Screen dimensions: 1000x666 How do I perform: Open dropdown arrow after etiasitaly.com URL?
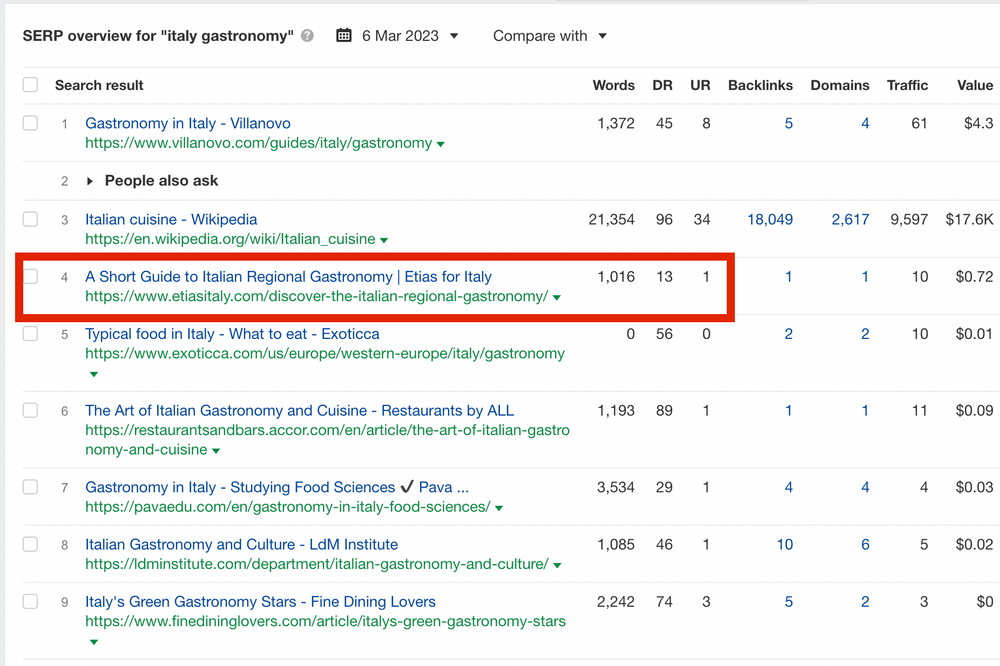pyautogui.click(x=557, y=297)
